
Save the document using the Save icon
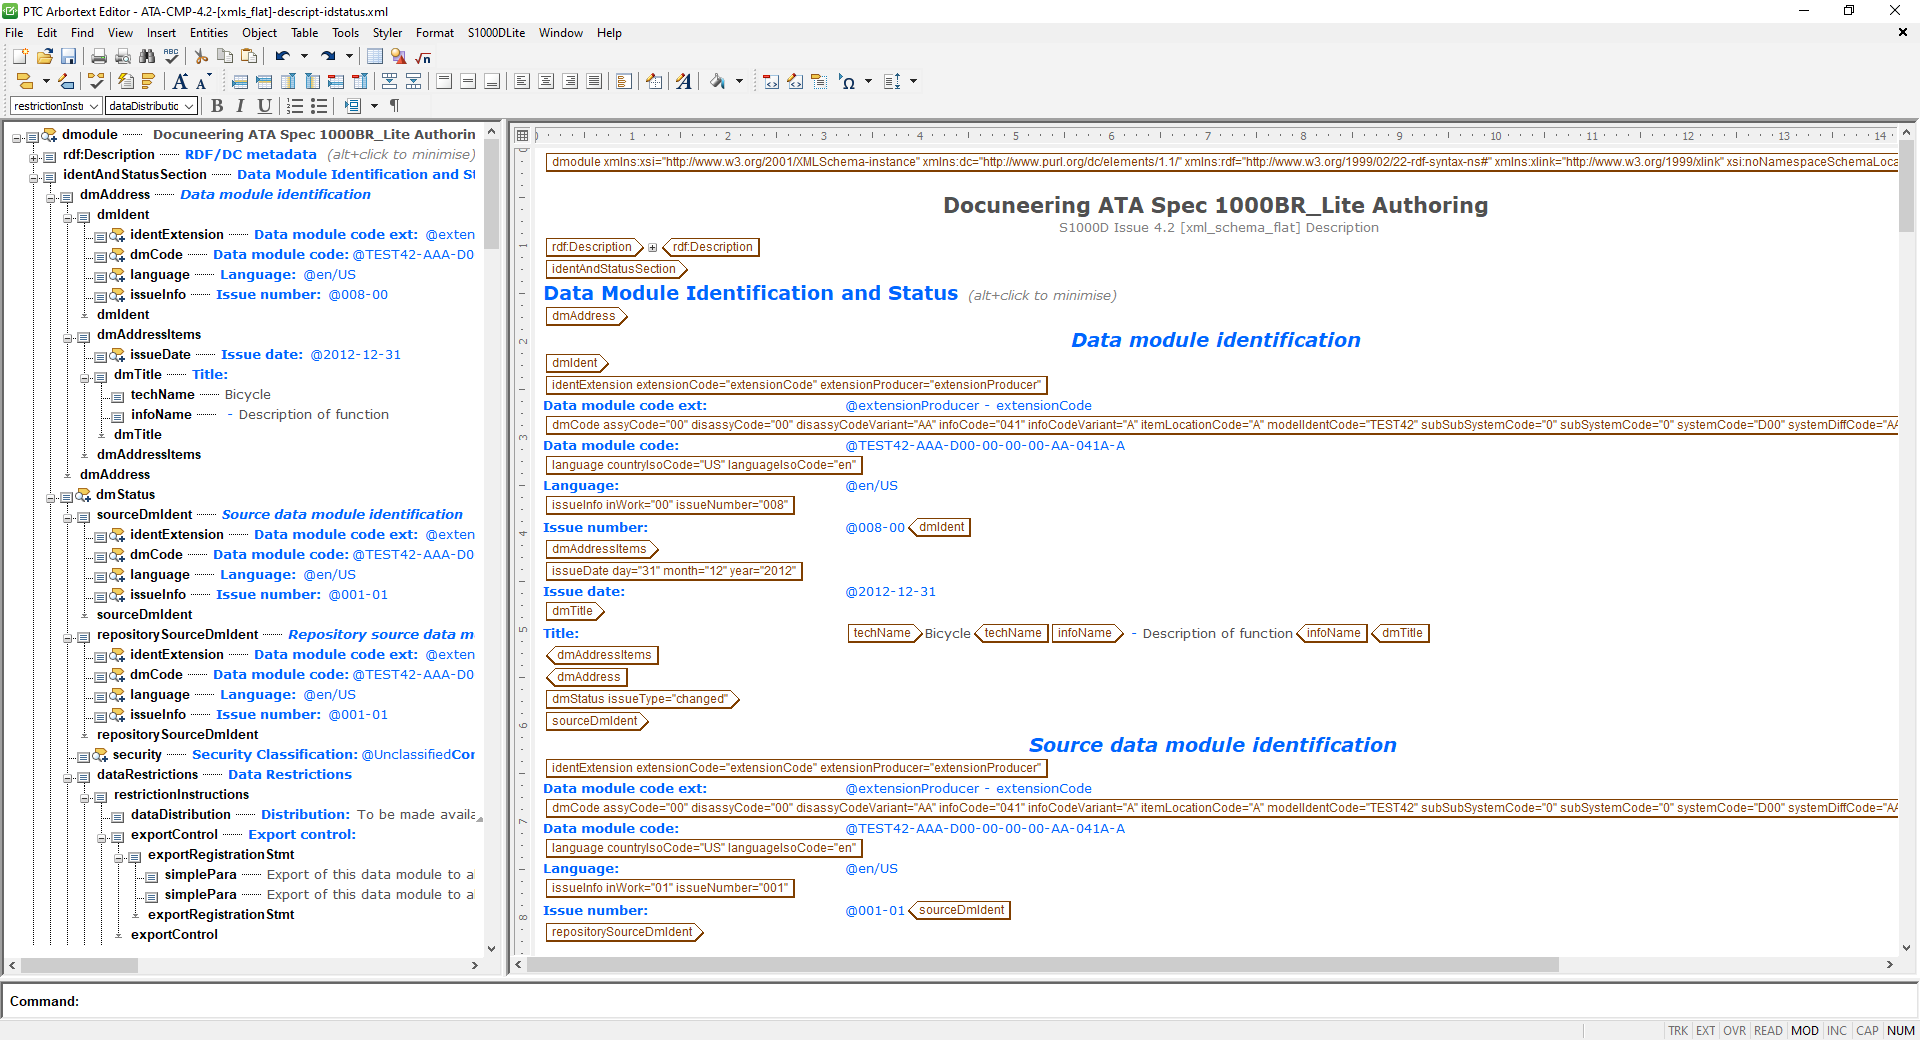[69, 57]
